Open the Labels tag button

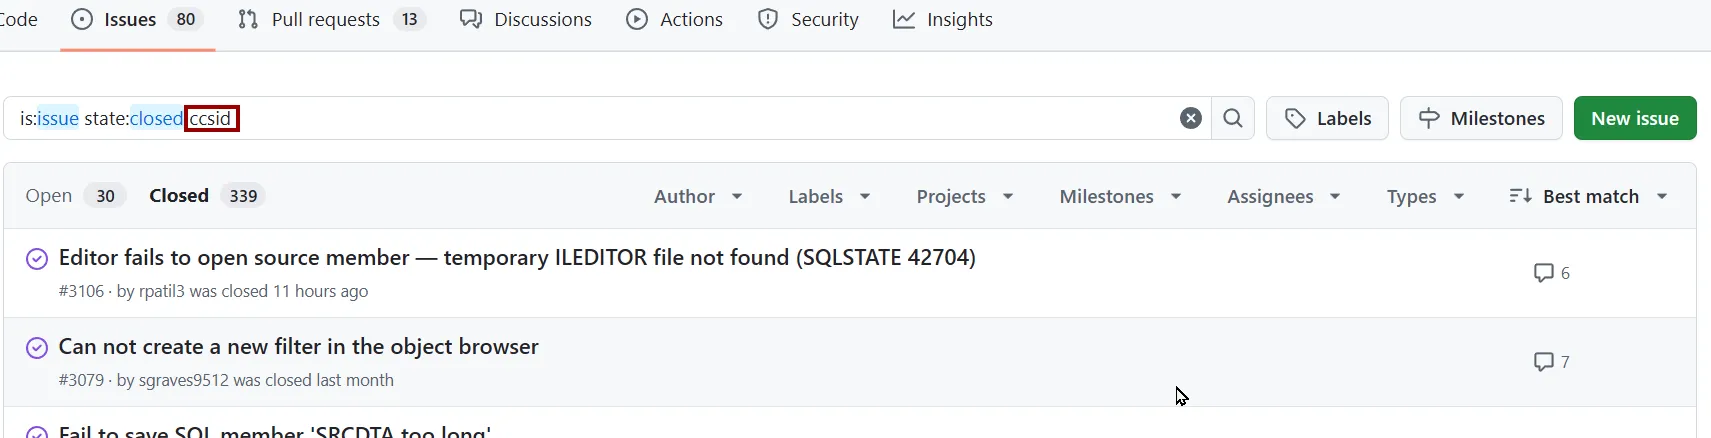click(1327, 118)
